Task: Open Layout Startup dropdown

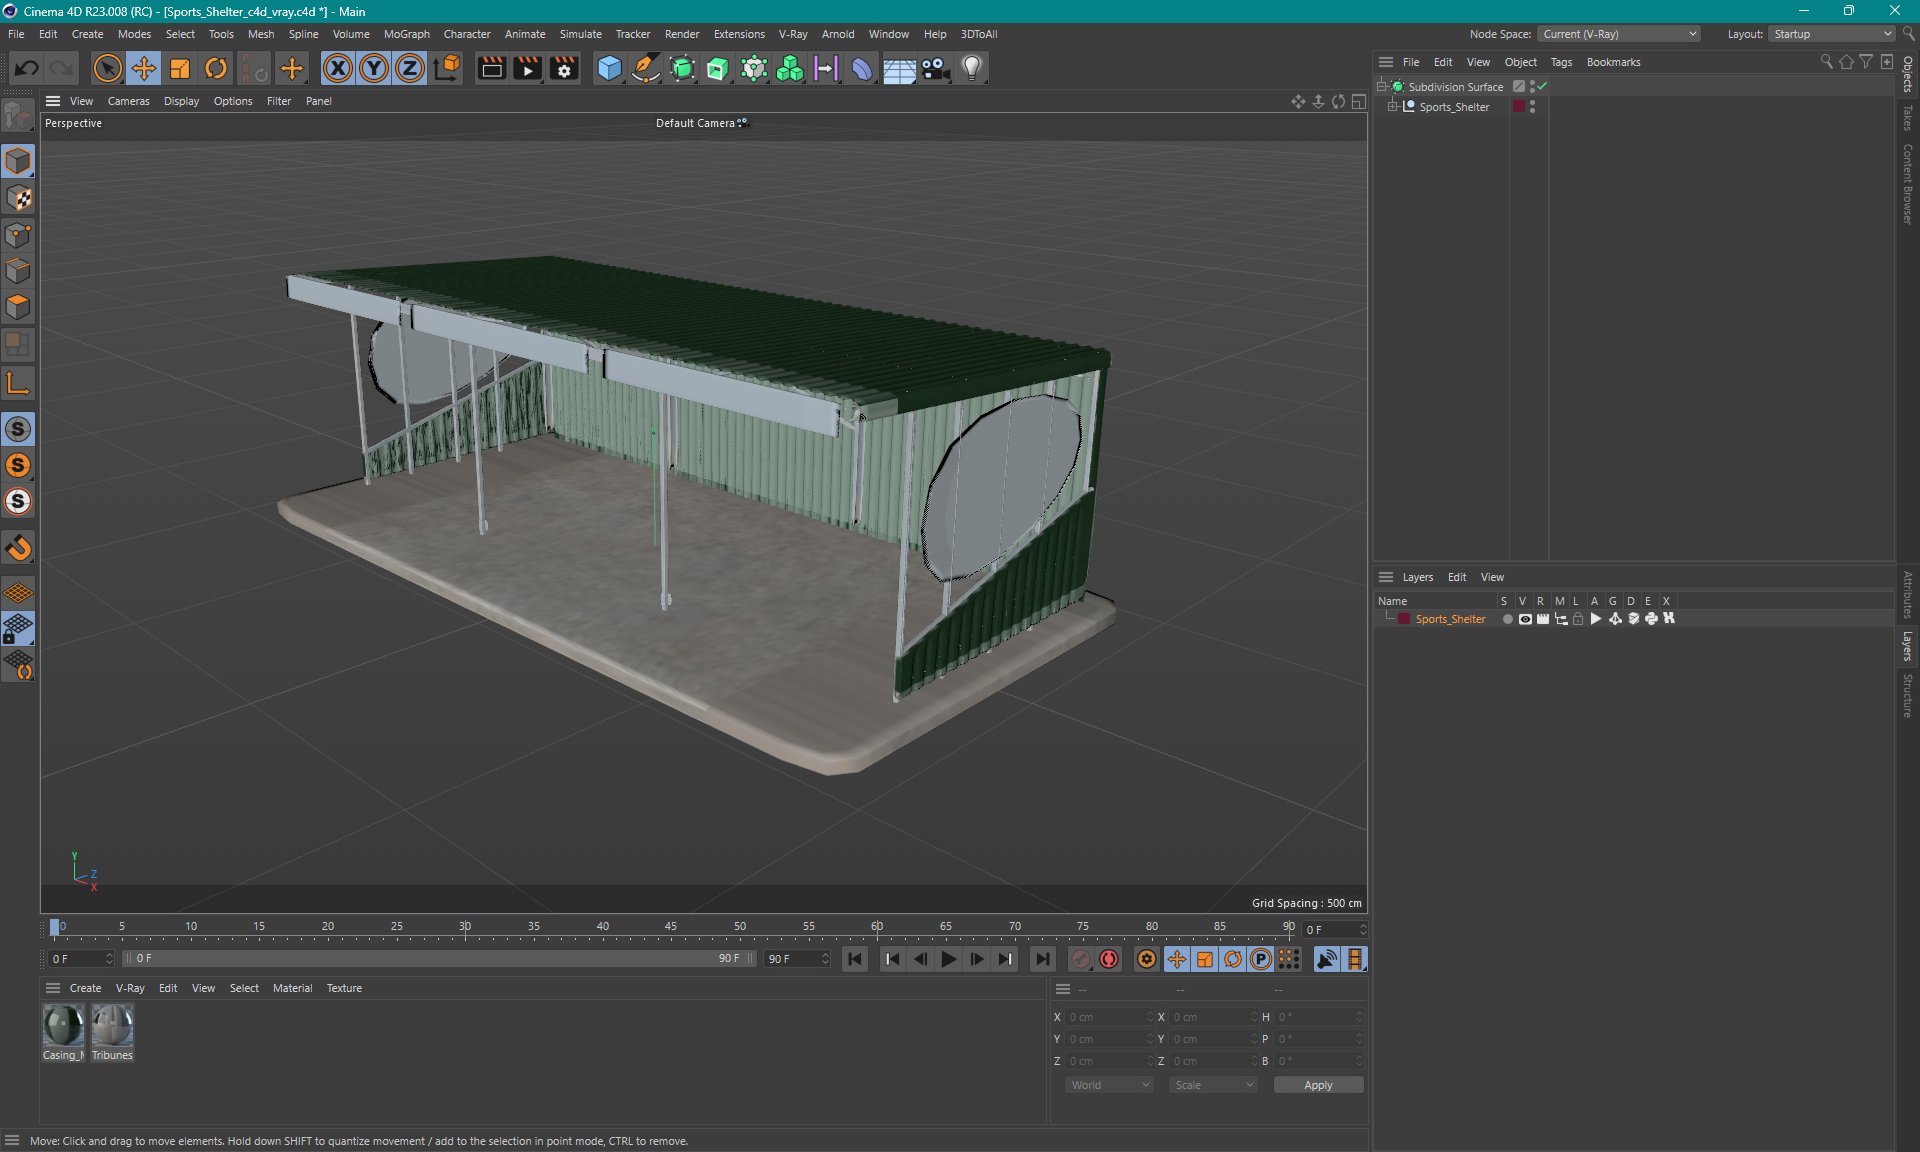Action: tap(1833, 34)
